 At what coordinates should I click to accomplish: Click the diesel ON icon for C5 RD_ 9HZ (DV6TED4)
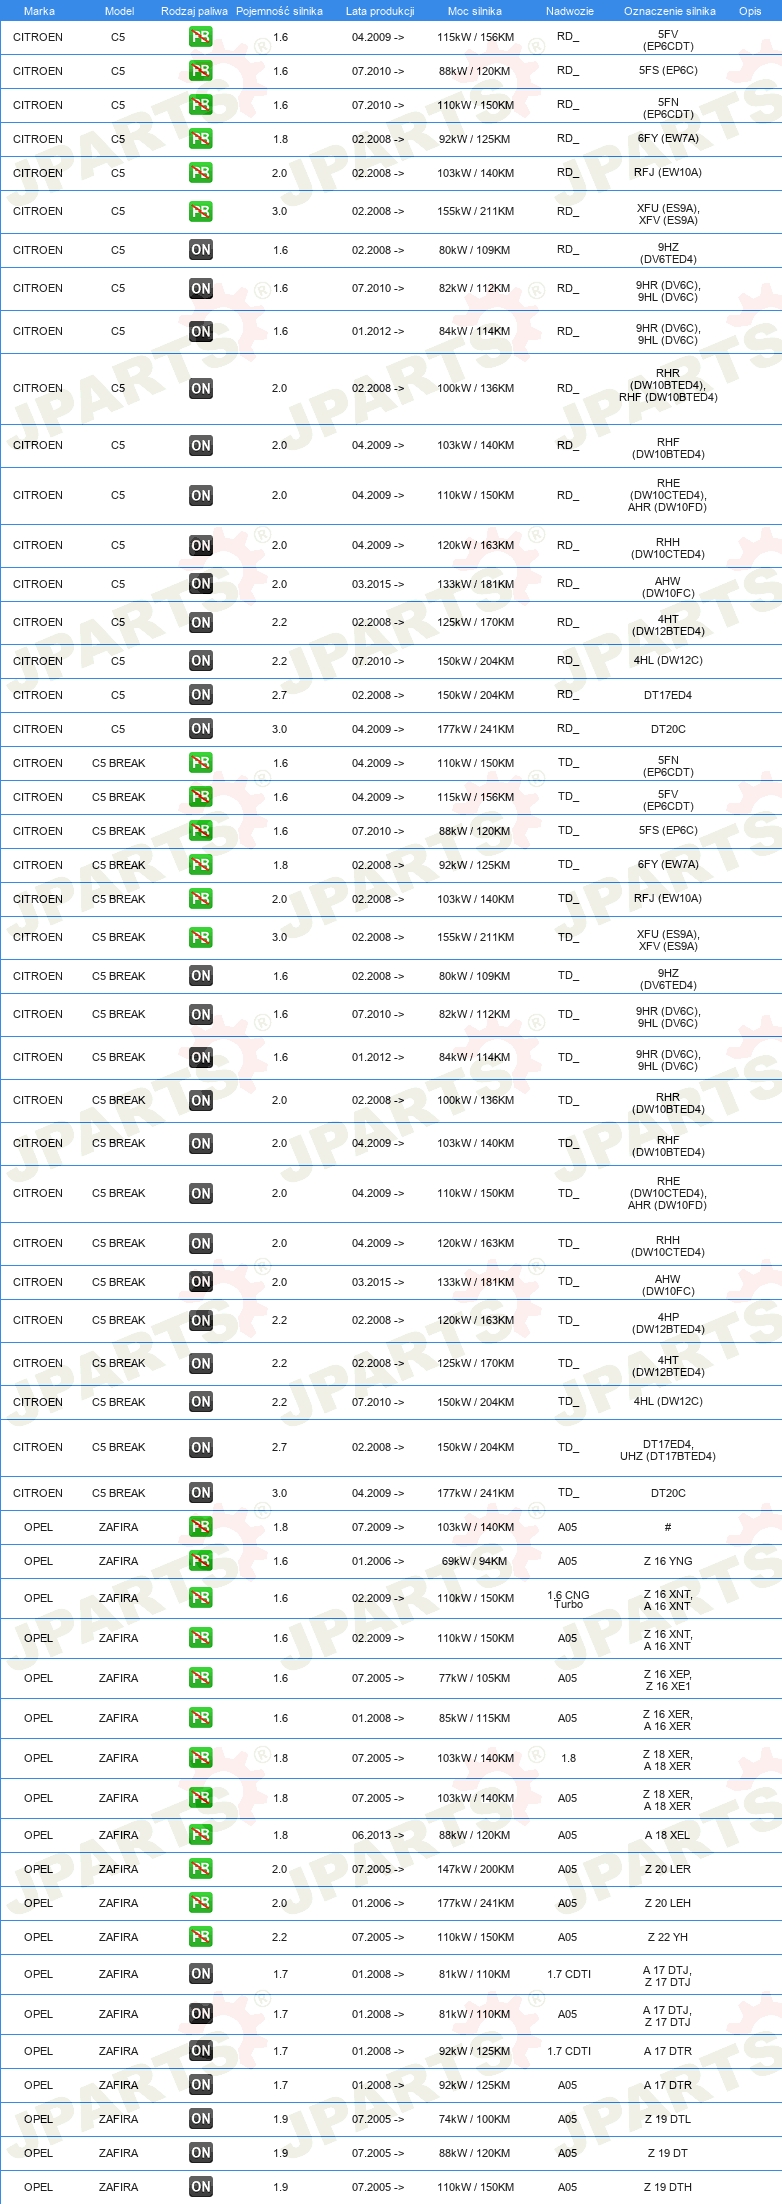click(201, 250)
